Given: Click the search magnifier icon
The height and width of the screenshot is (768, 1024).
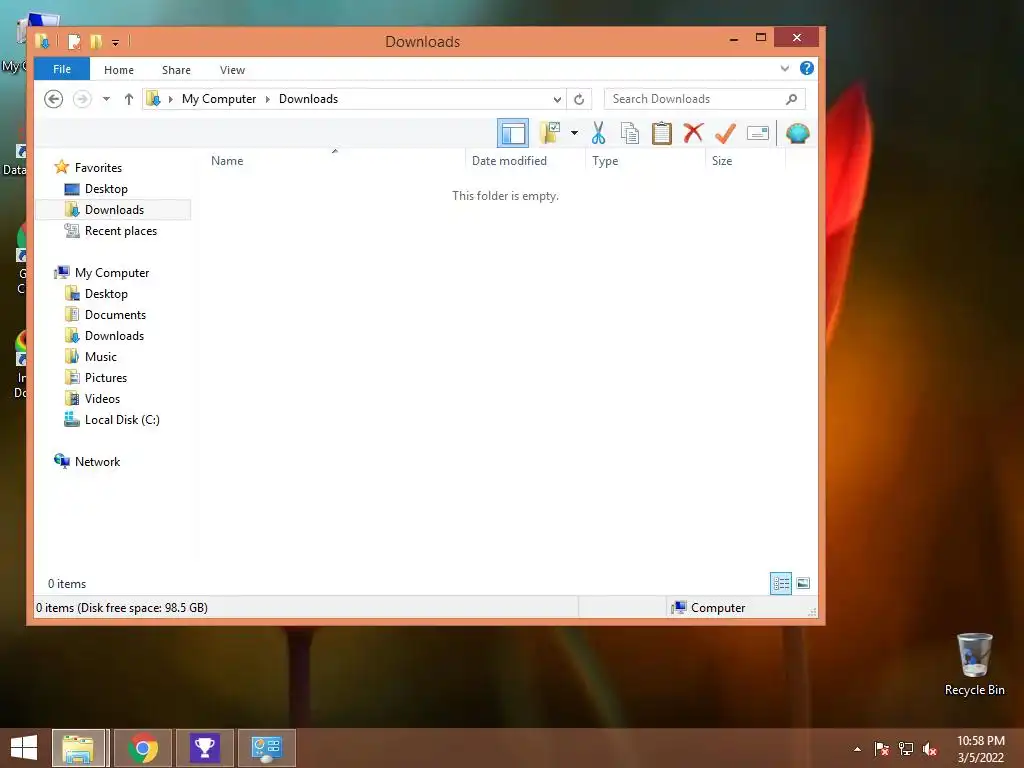Looking at the screenshot, I should click(x=792, y=99).
